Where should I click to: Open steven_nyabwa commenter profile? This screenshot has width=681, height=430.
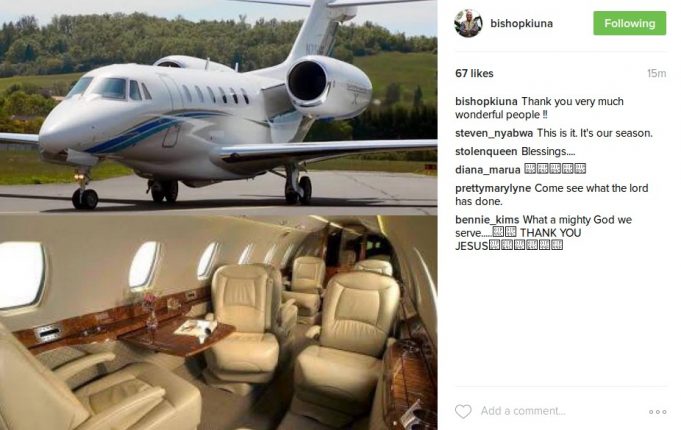[x=494, y=133]
